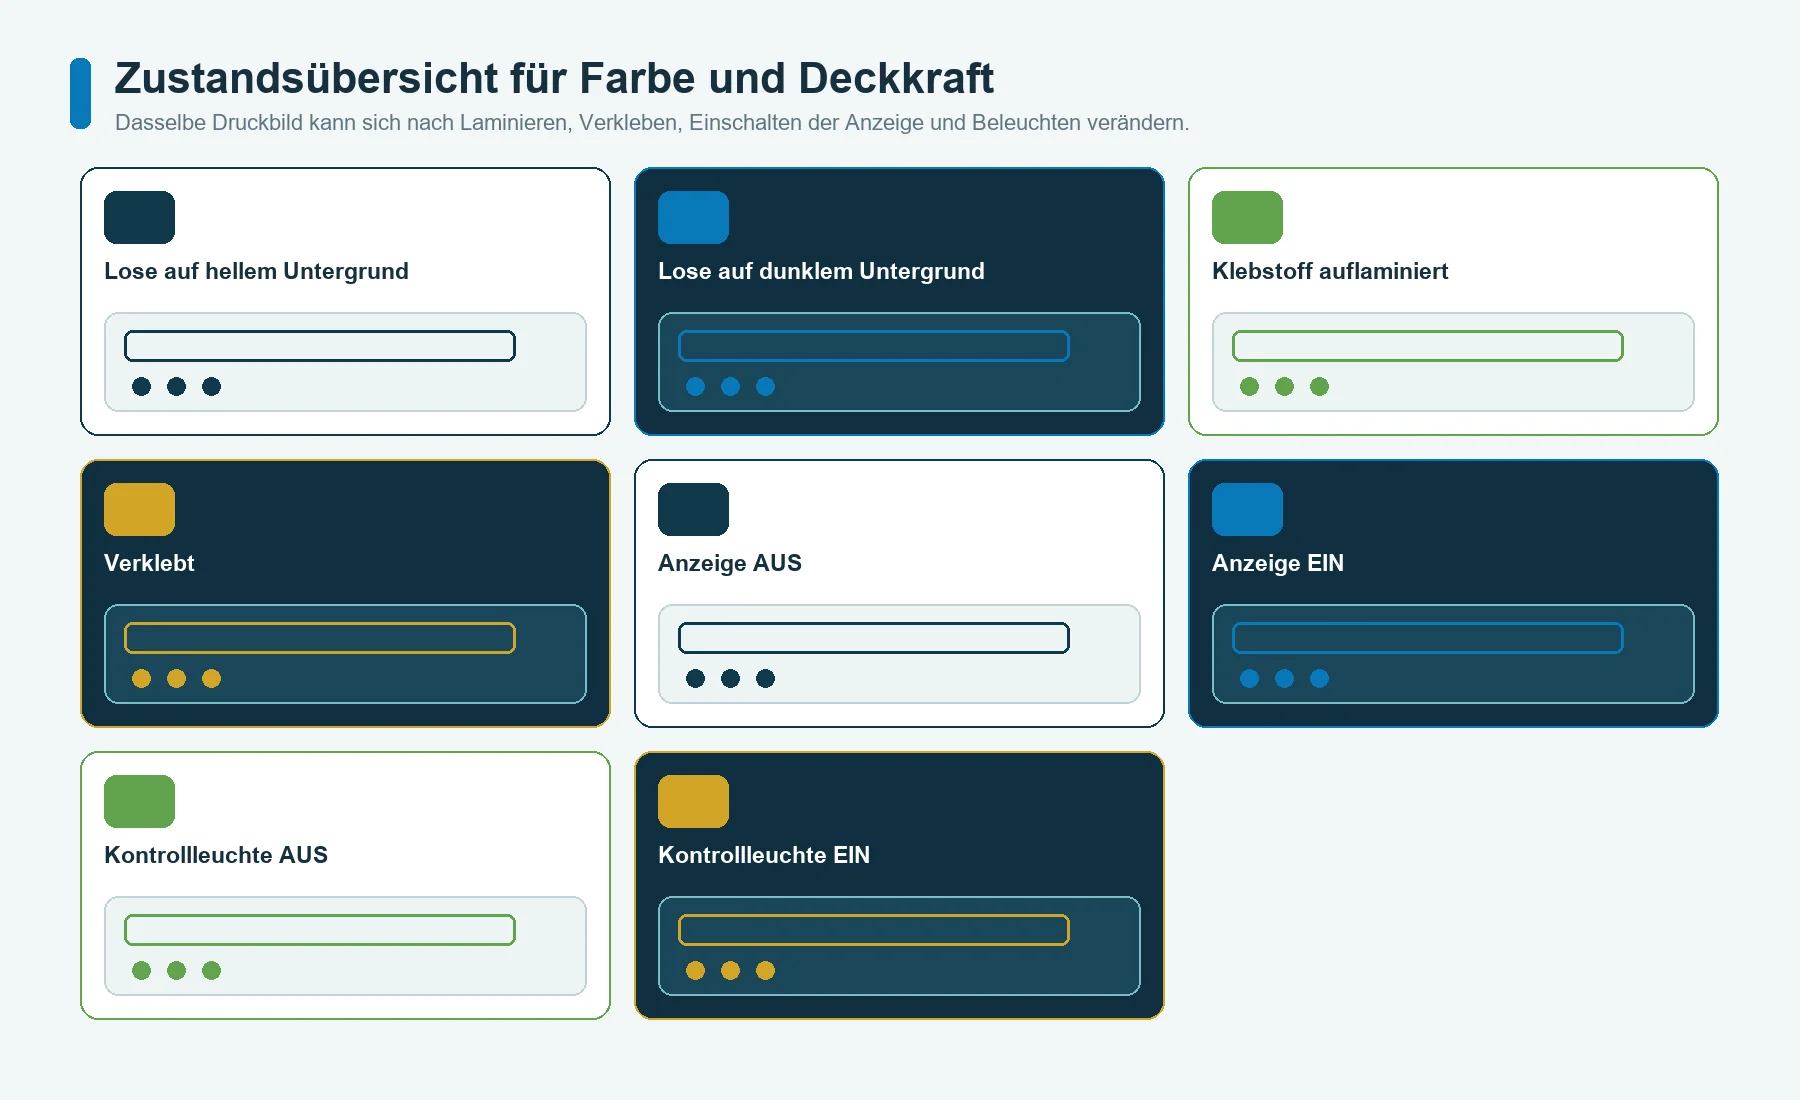
Task: Click the middle blue dot in 'Anzeige EIN' card
Action: 1284,678
